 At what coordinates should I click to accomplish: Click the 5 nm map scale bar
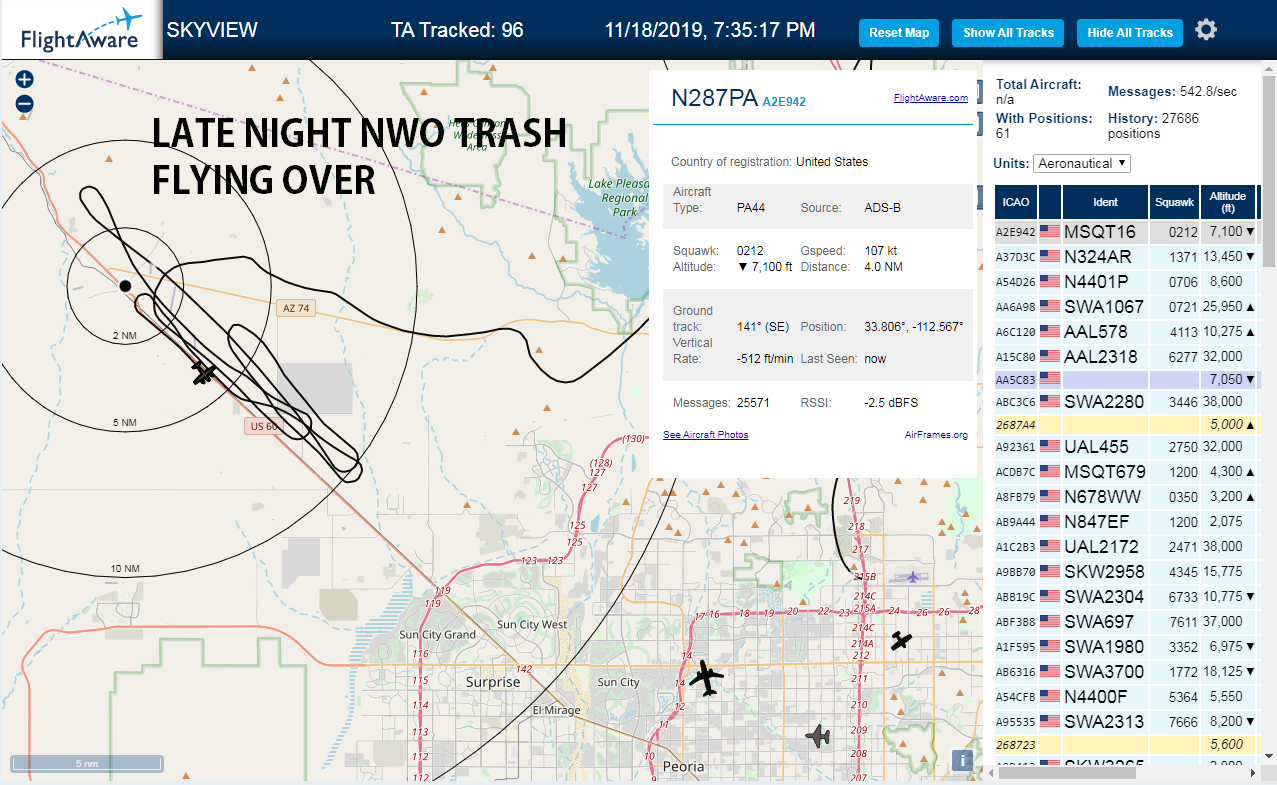click(87, 764)
